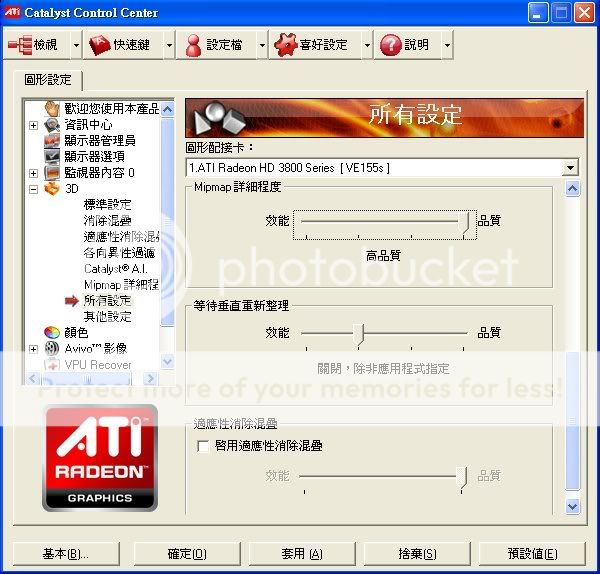
Task: Click the 顯示器管理員 display manager icon
Action: pos(52,141)
